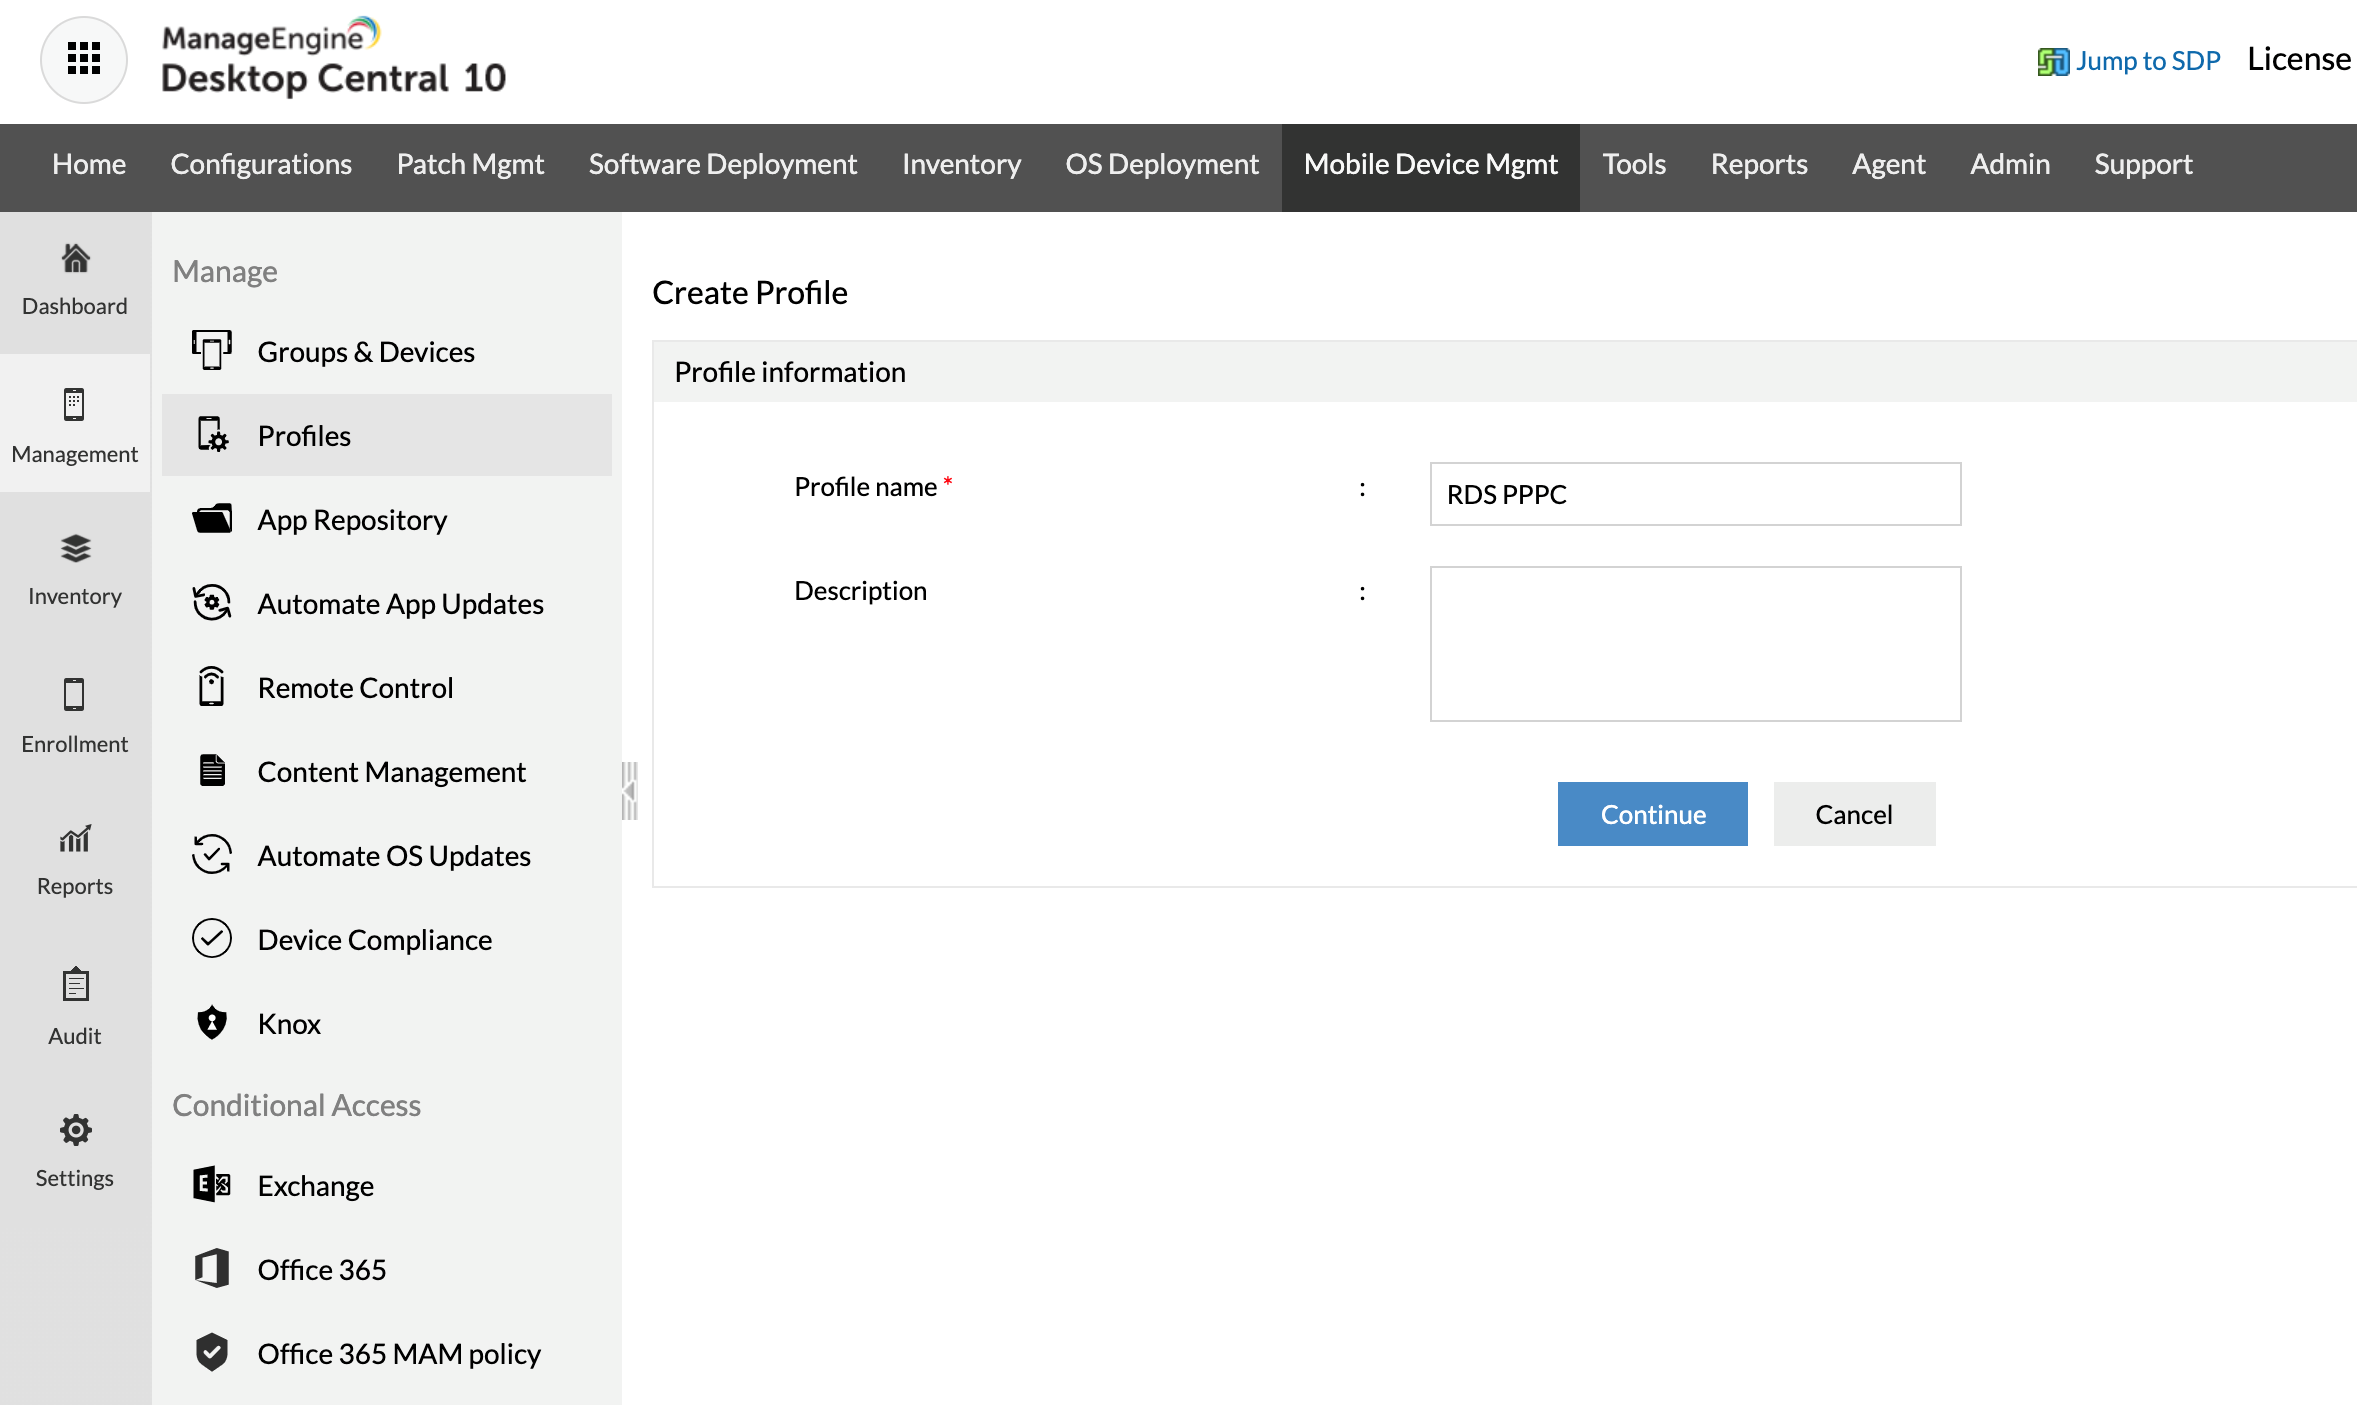2357x1405 pixels.
Task: Open the Software Deployment tab
Action: (722, 165)
